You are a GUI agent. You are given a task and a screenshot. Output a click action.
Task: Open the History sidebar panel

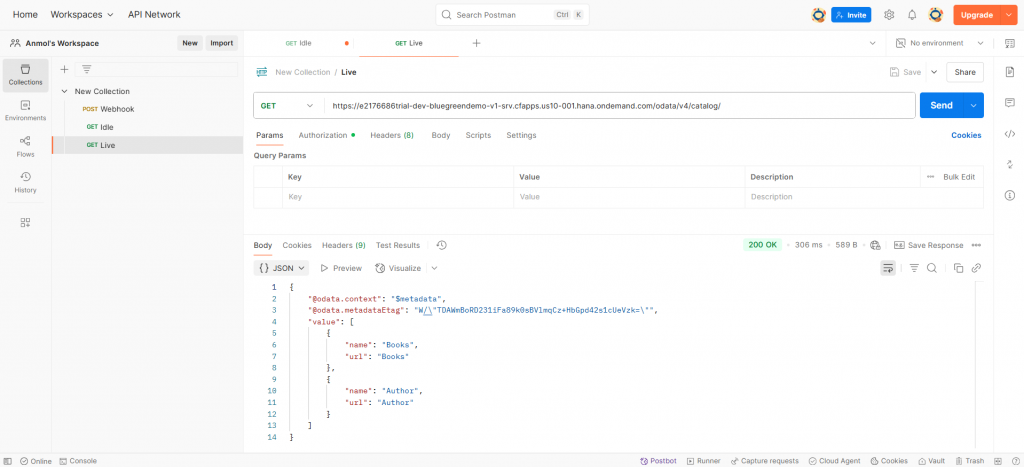pyautogui.click(x=25, y=183)
